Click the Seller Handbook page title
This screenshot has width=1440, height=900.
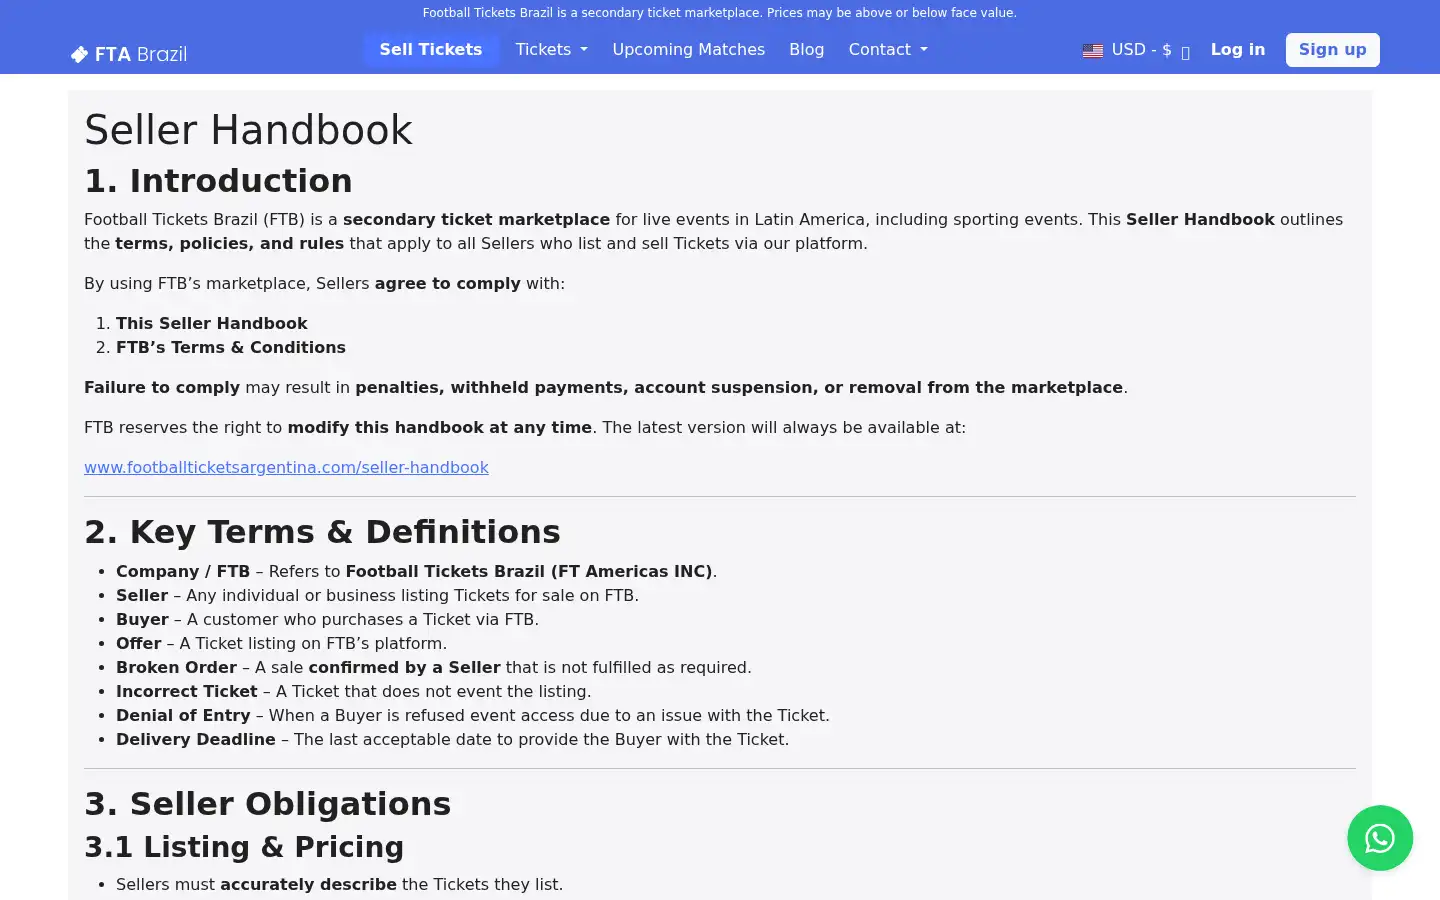click(x=248, y=130)
